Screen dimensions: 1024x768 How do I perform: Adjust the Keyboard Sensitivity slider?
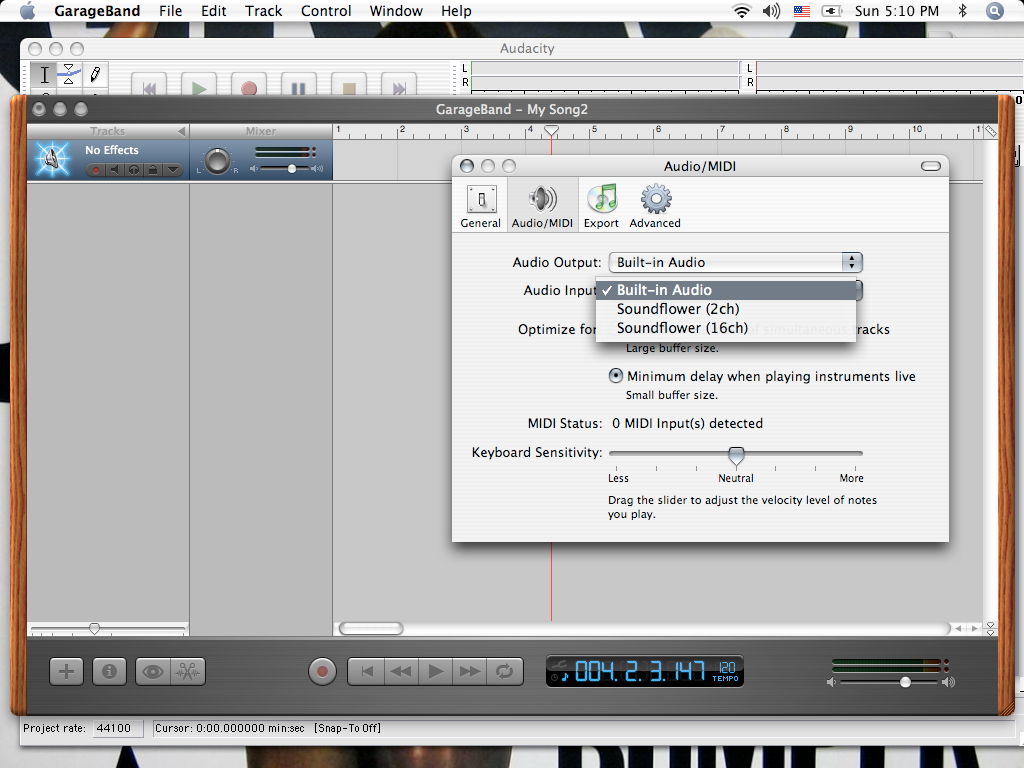pos(736,455)
